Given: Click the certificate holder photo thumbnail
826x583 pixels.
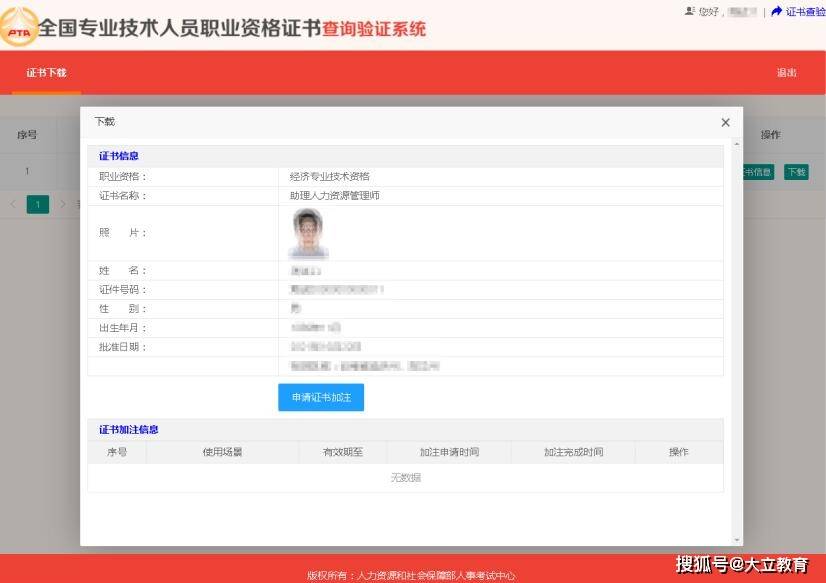Looking at the screenshot, I should (x=308, y=233).
